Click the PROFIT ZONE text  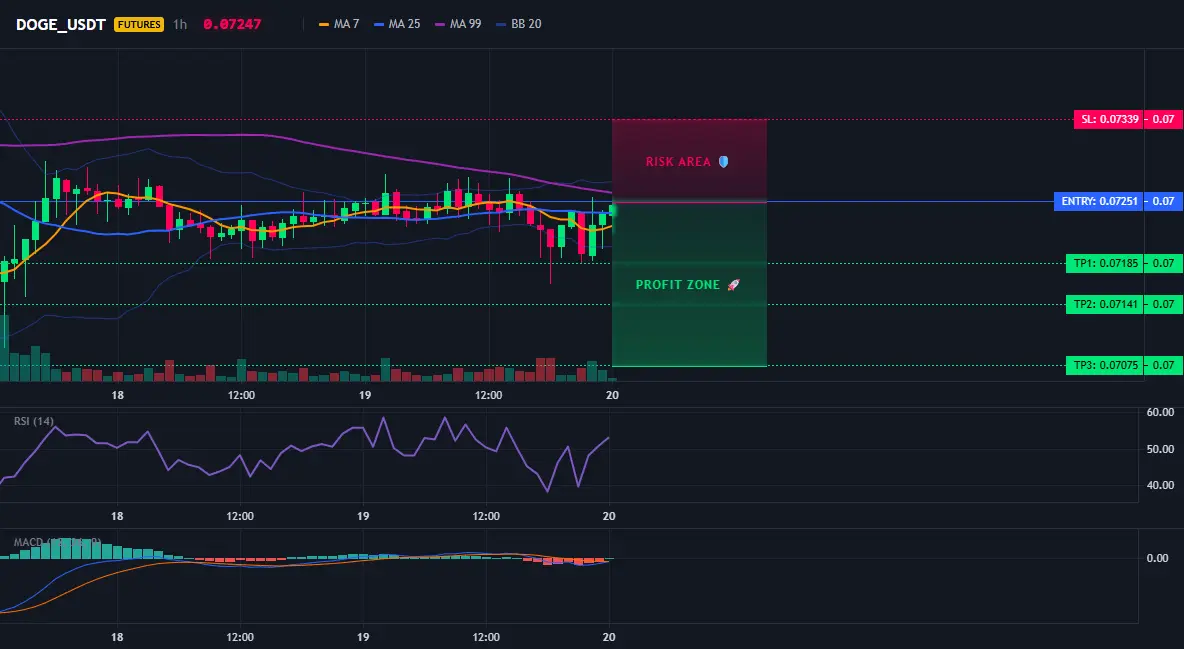(x=678, y=285)
